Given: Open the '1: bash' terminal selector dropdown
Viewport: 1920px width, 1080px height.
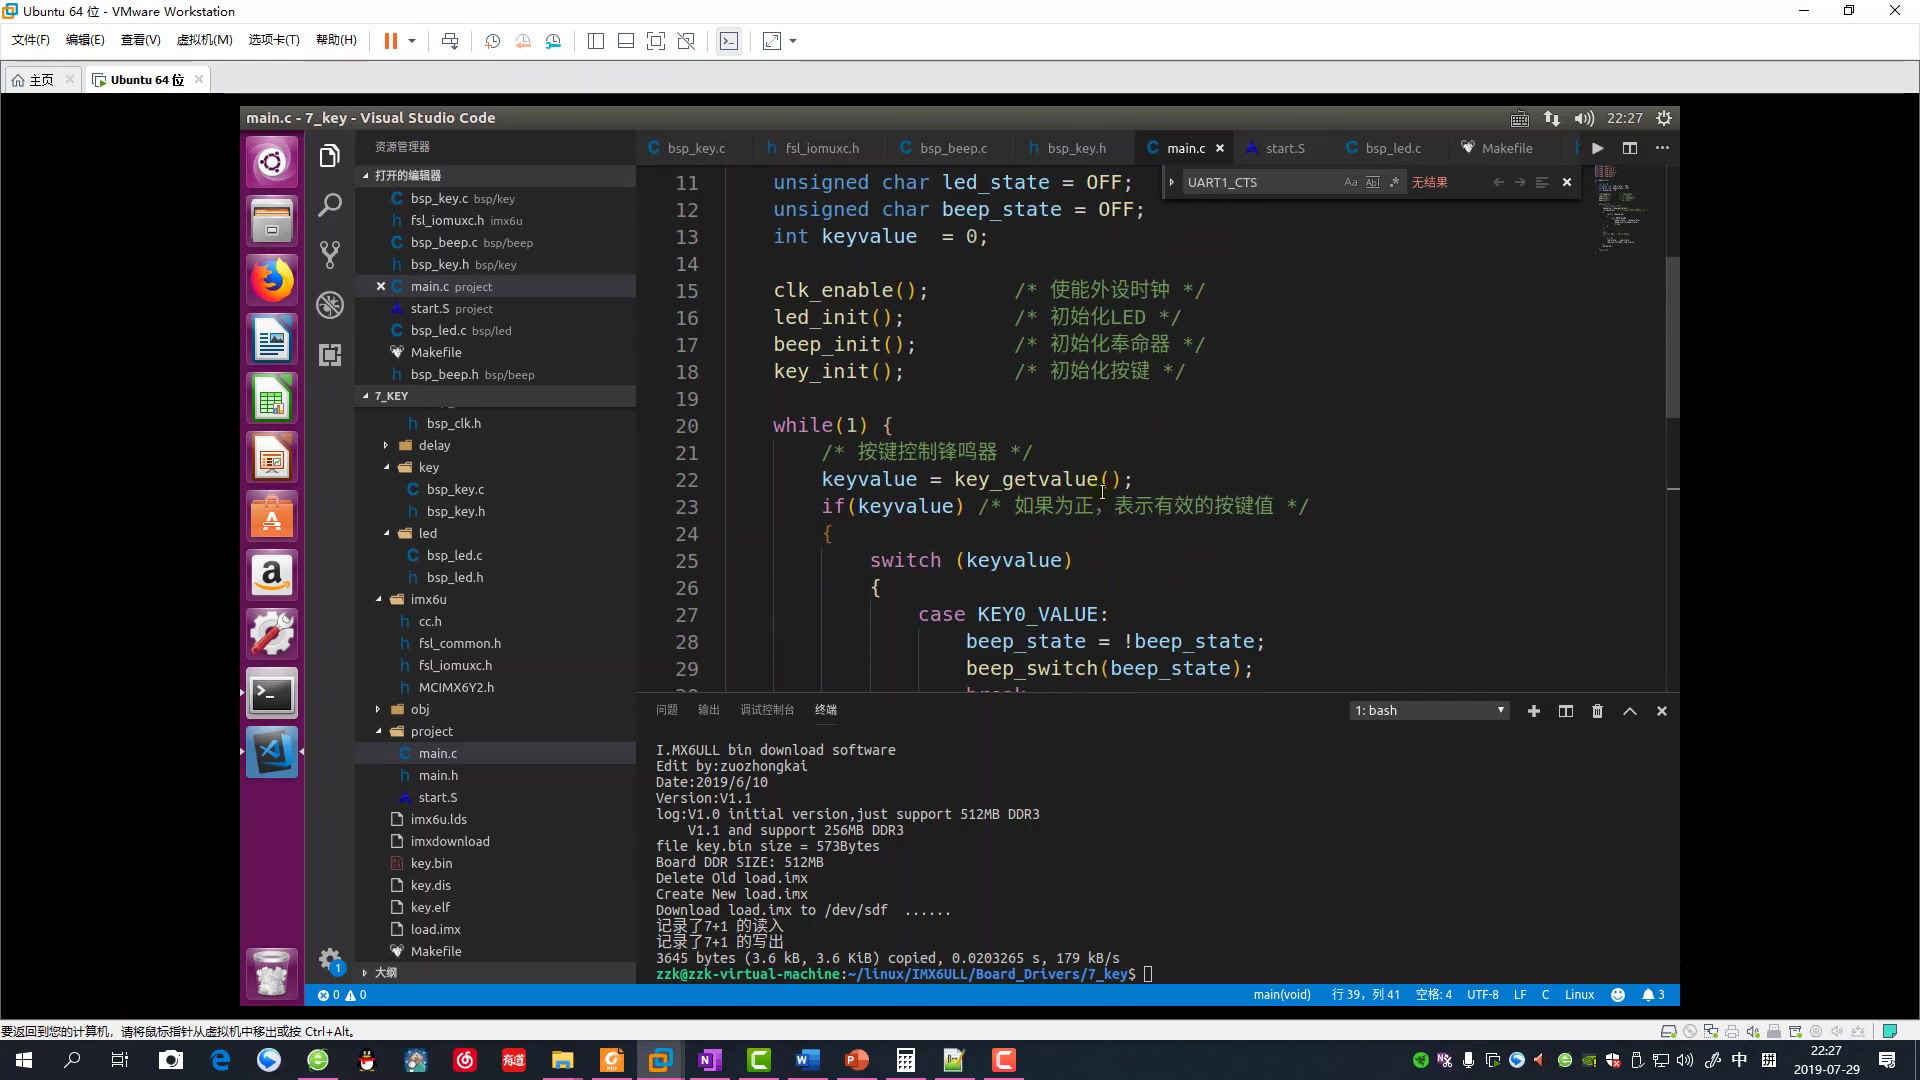Looking at the screenshot, I should (x=1429, y=710).
